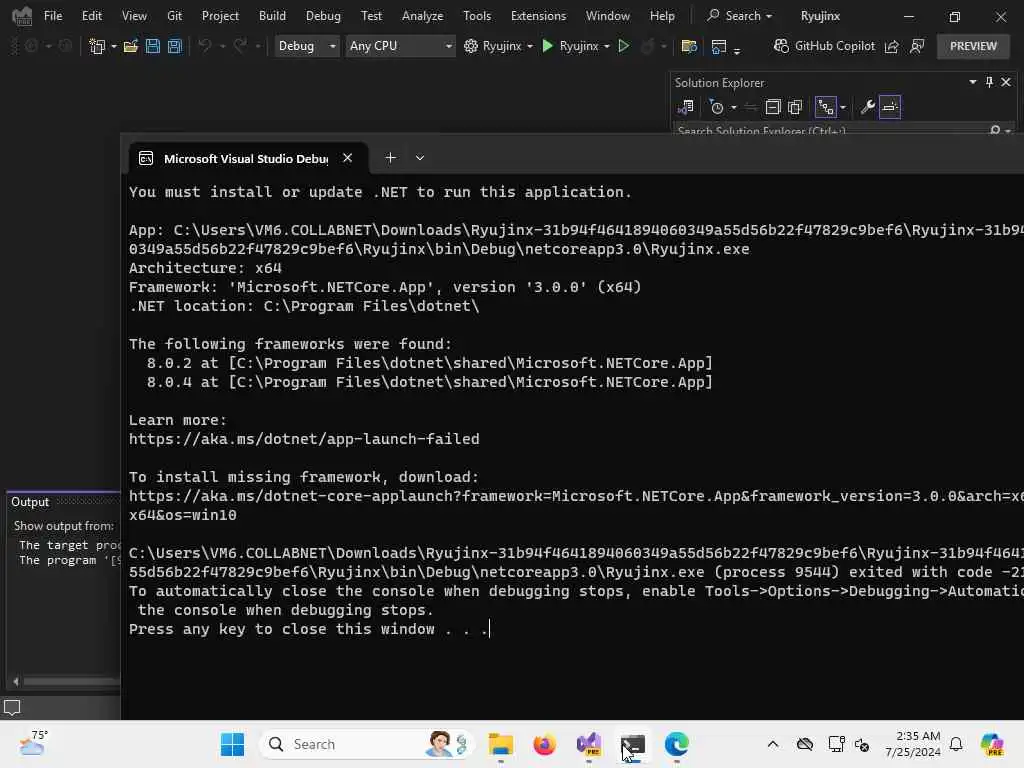Open Solution Explorer window options dropdown arrow
The height and width of the screenshot is (768, 1024).
972,82
